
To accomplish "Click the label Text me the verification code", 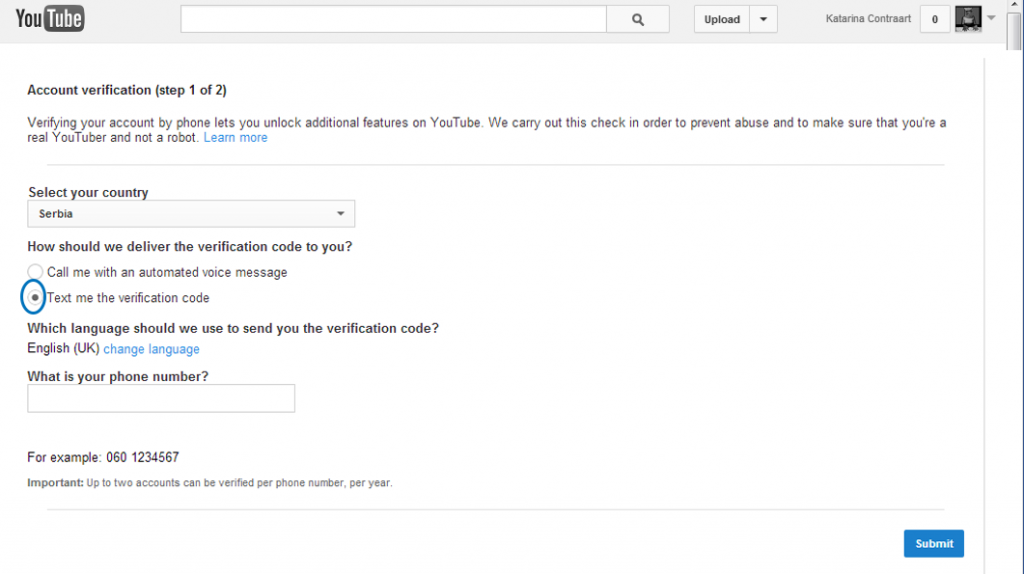I will 128,298.
